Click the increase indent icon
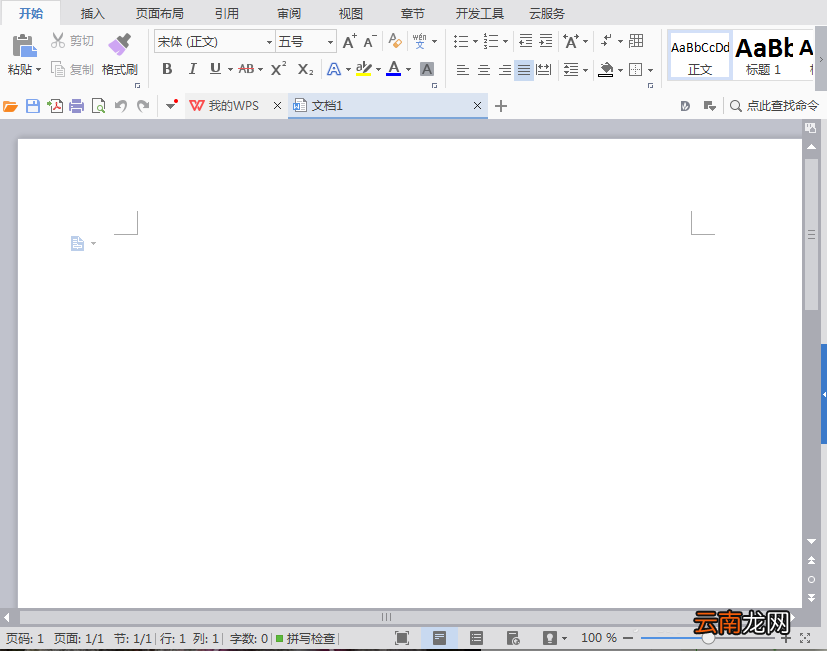The image size is (827, 651). point(546,41)
